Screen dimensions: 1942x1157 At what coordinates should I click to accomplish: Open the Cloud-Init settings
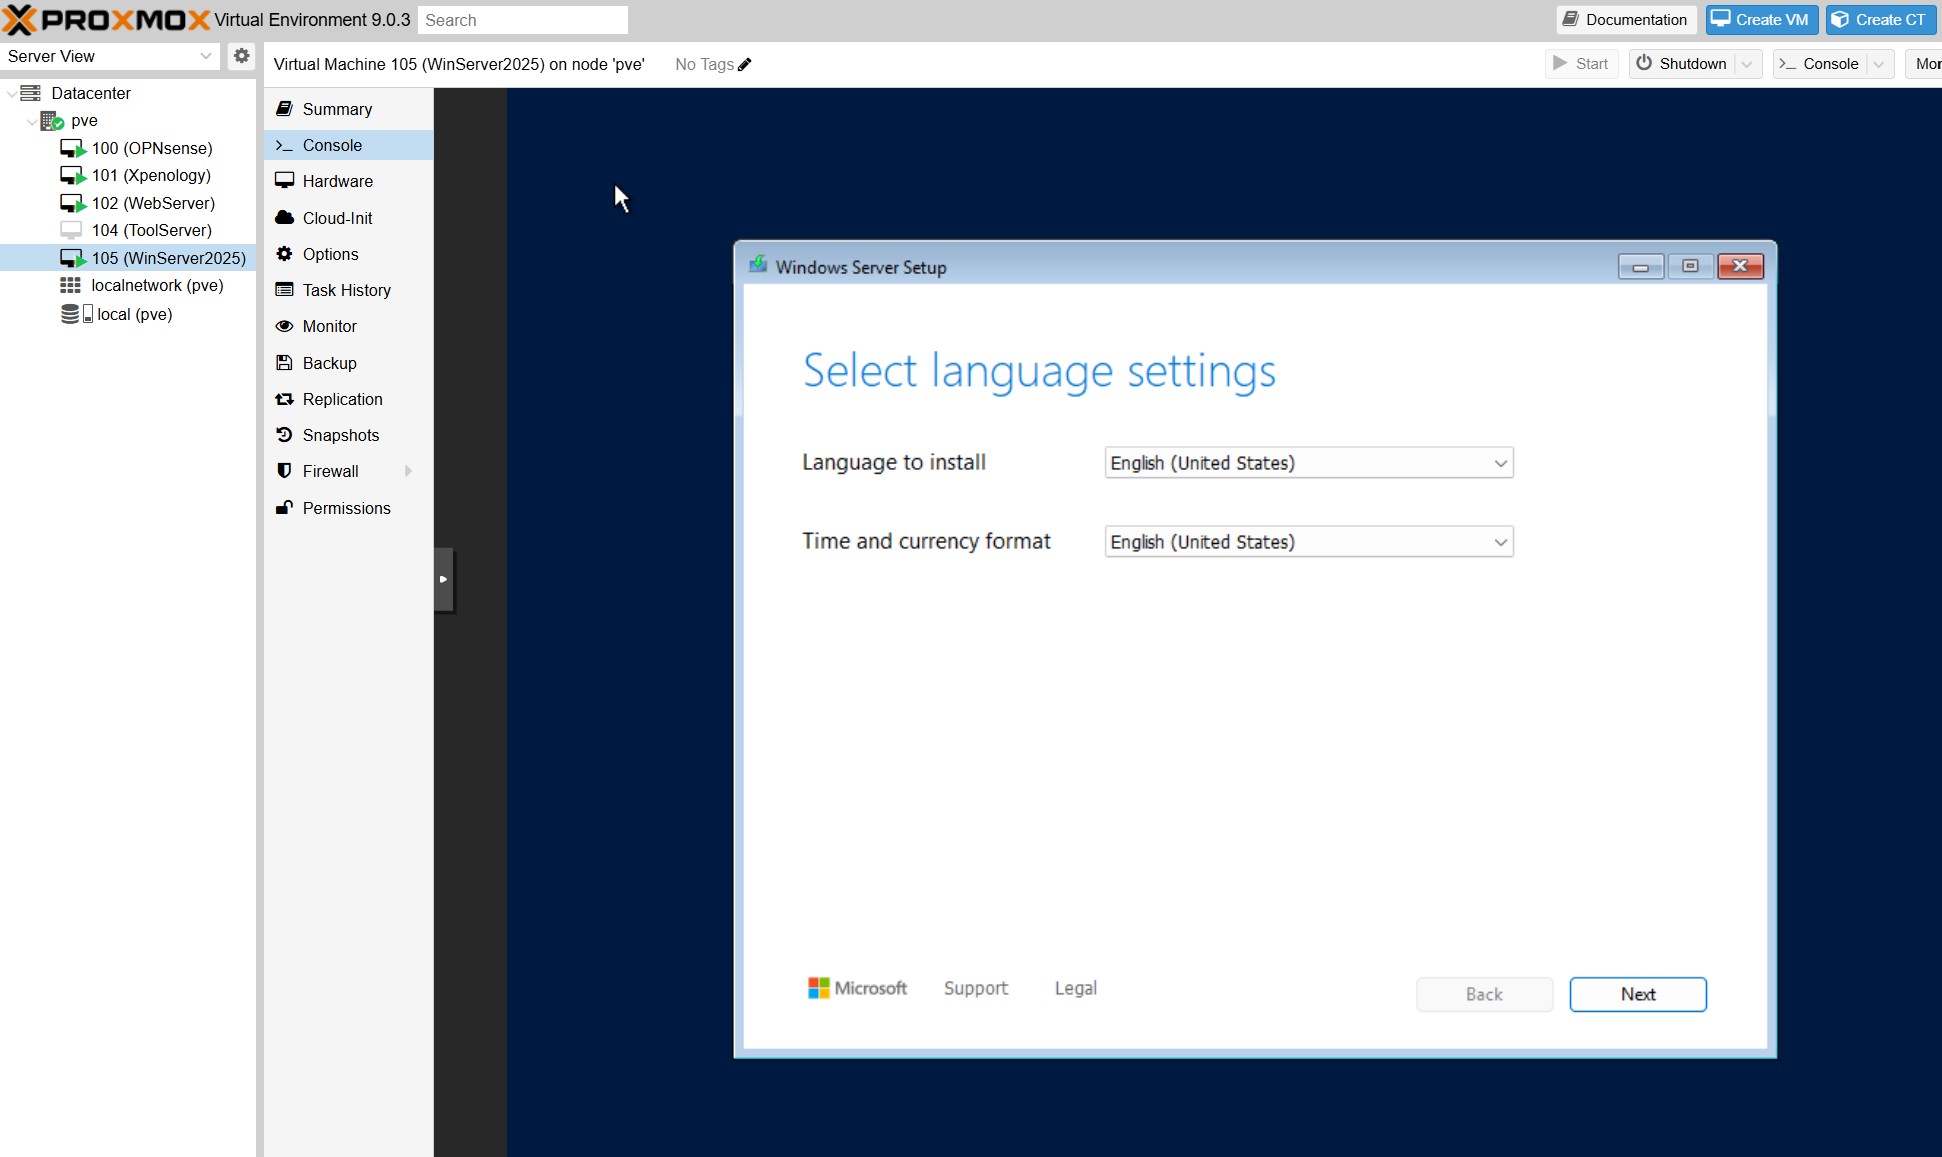(337, 218)
